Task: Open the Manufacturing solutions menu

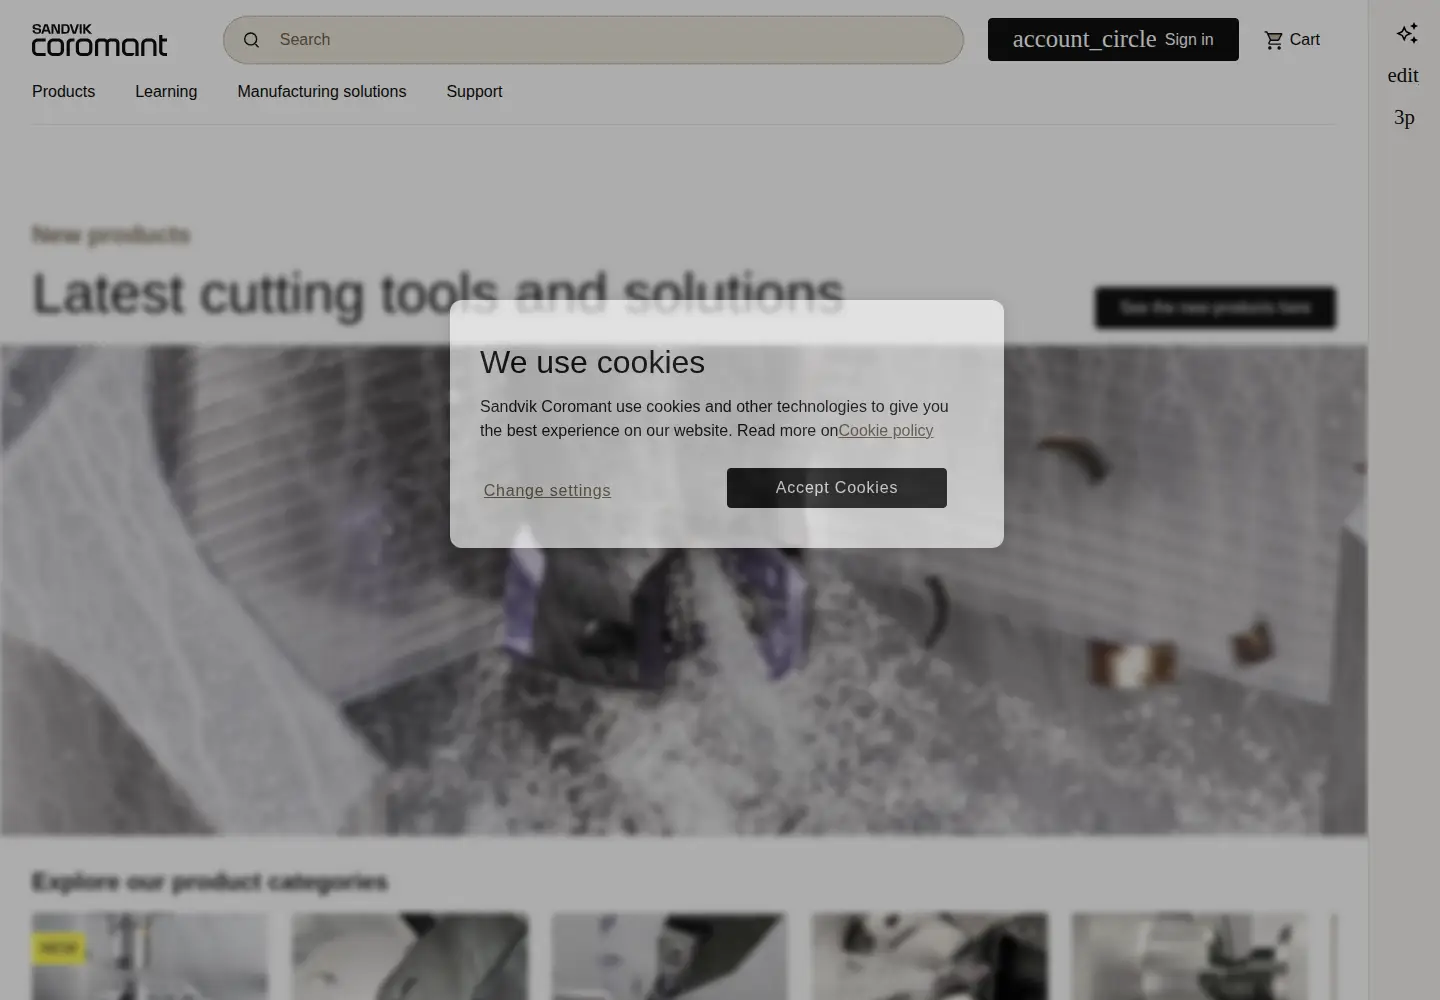Action: click(x=322, y=92)
